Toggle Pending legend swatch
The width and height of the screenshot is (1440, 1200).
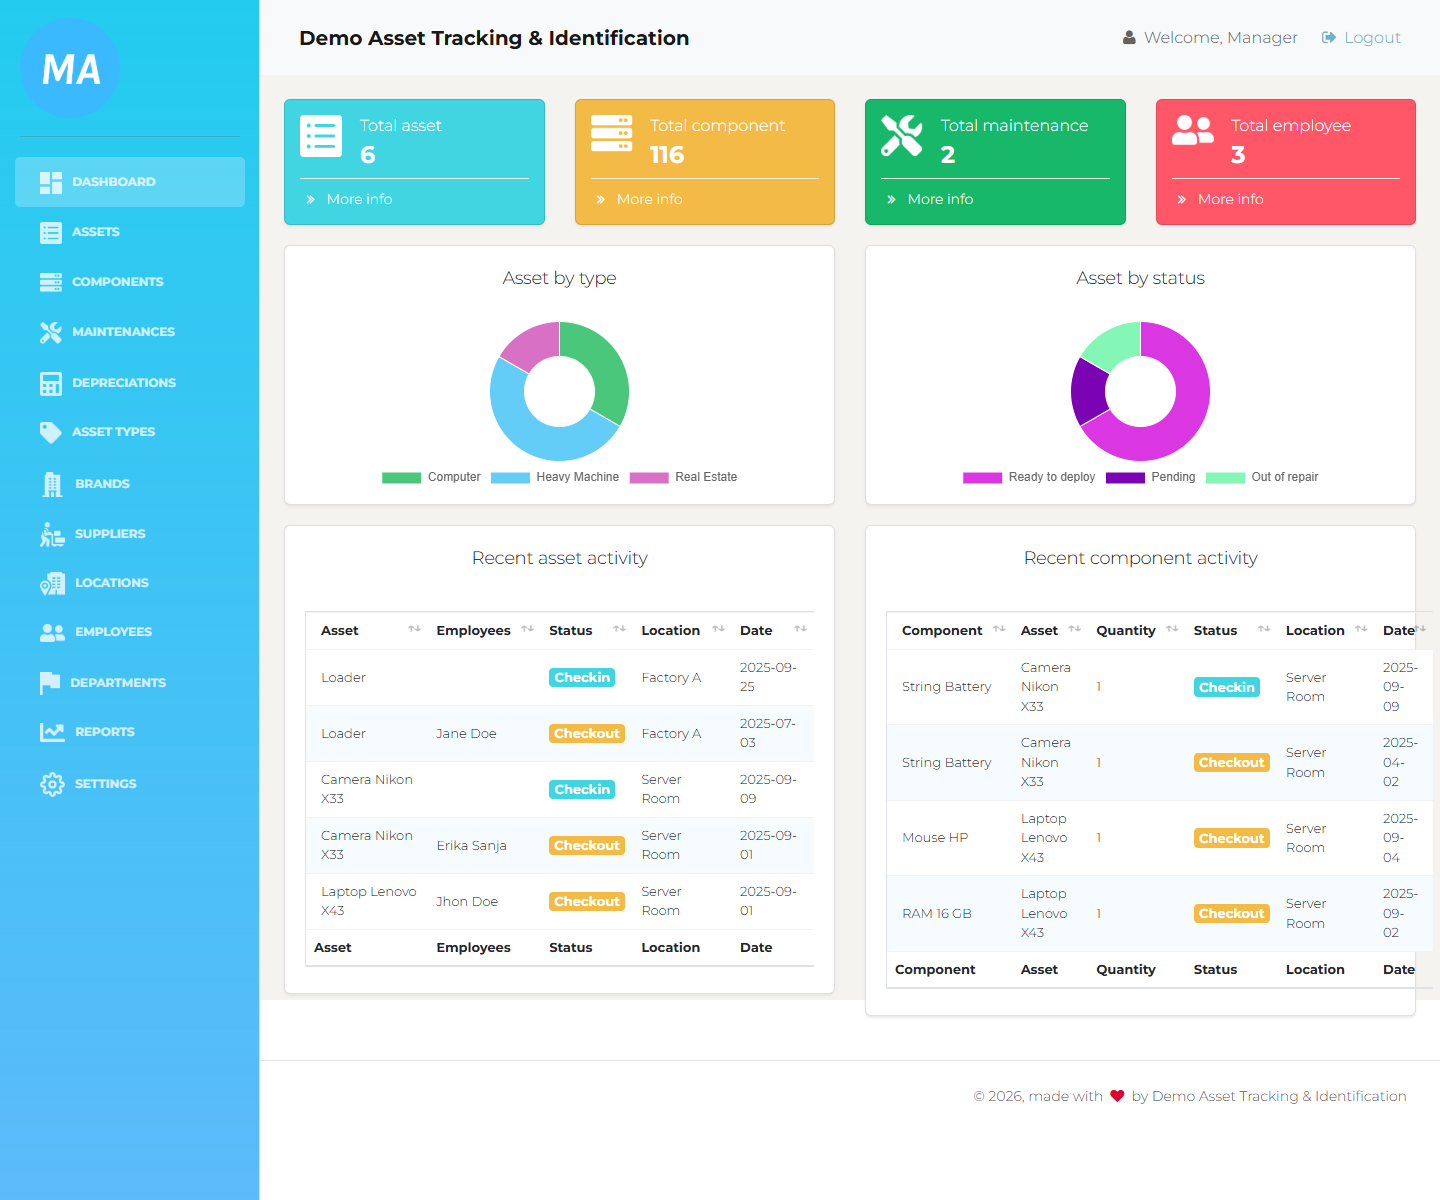(x=1125, y=478)
